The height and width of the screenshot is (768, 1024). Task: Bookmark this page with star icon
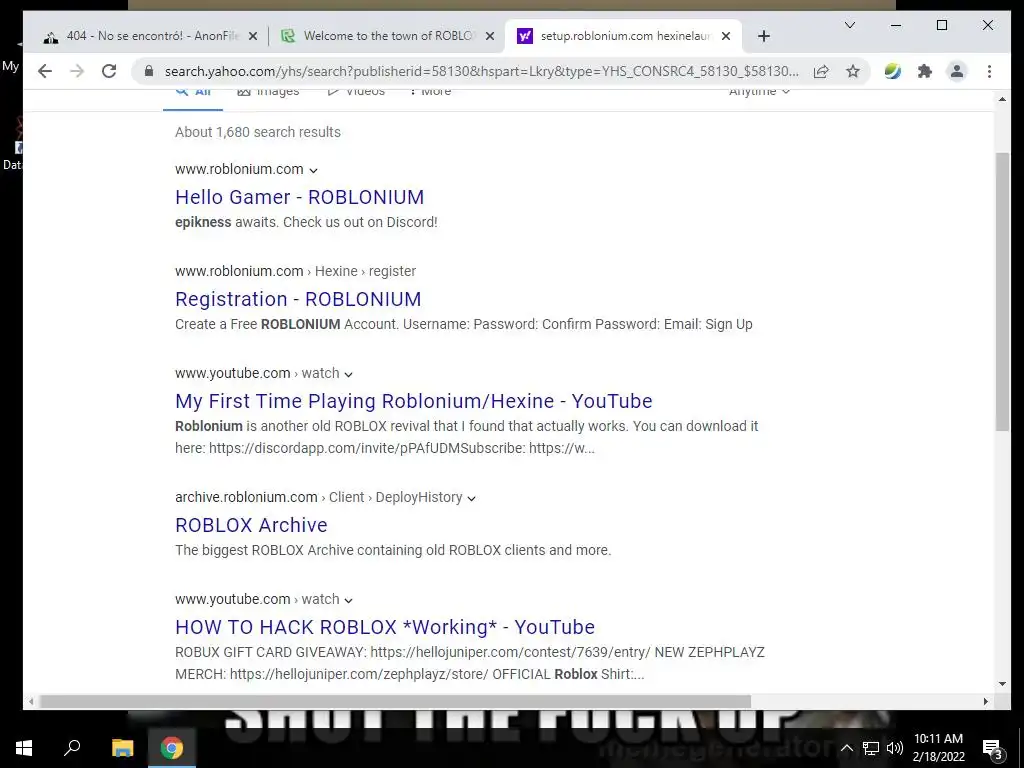[x=853, y=71]
